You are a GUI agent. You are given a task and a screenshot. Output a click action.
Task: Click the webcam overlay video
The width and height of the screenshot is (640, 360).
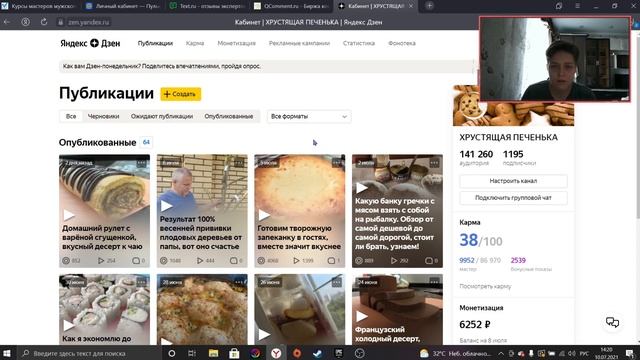tap(555, 59)
